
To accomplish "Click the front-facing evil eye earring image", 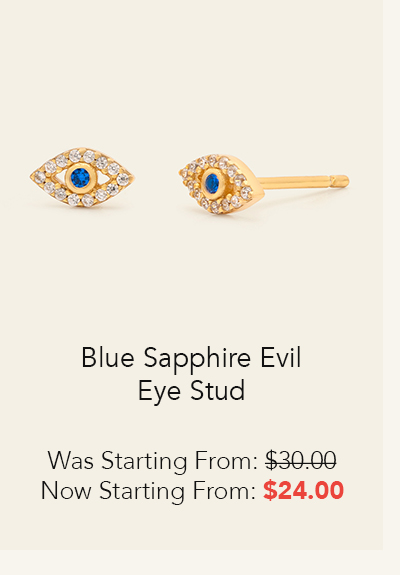I will coord(82,177).
